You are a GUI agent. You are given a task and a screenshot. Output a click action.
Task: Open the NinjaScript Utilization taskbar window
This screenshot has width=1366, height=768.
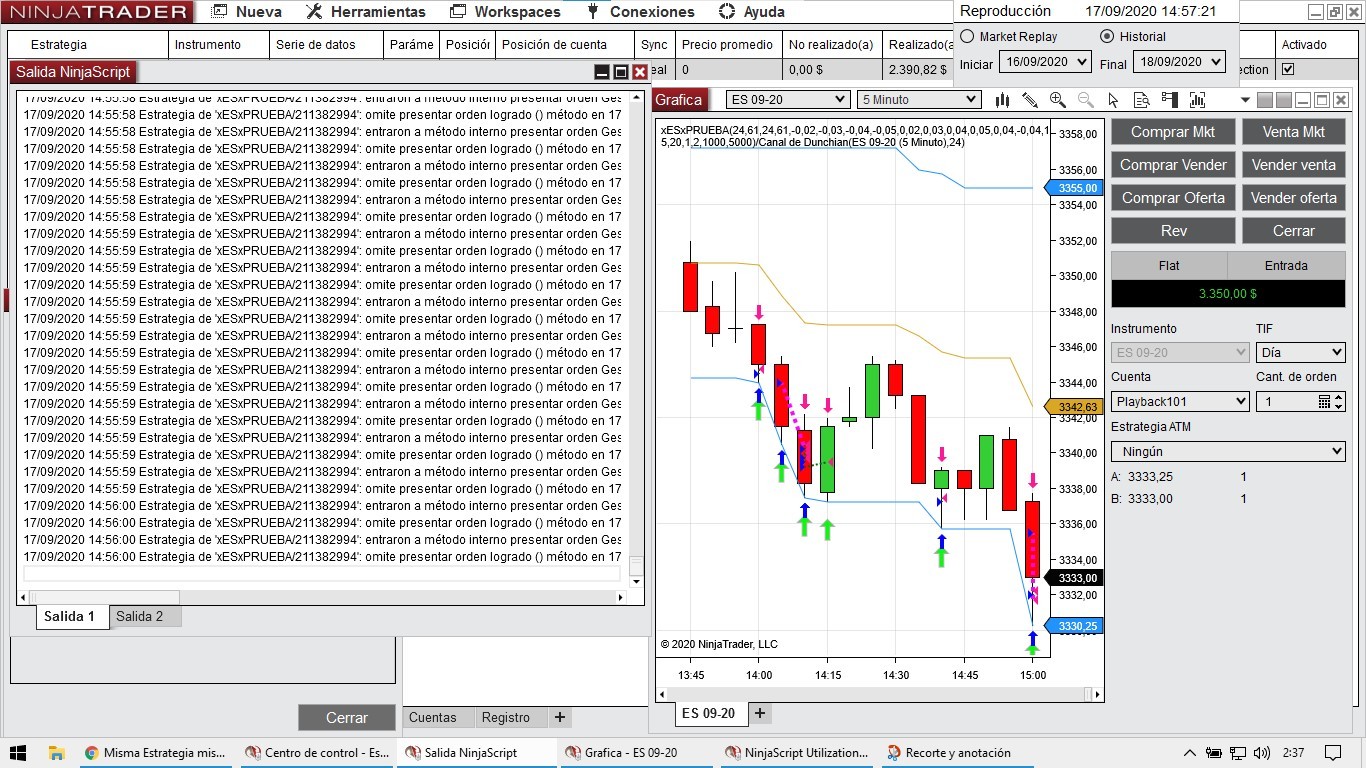798,753
